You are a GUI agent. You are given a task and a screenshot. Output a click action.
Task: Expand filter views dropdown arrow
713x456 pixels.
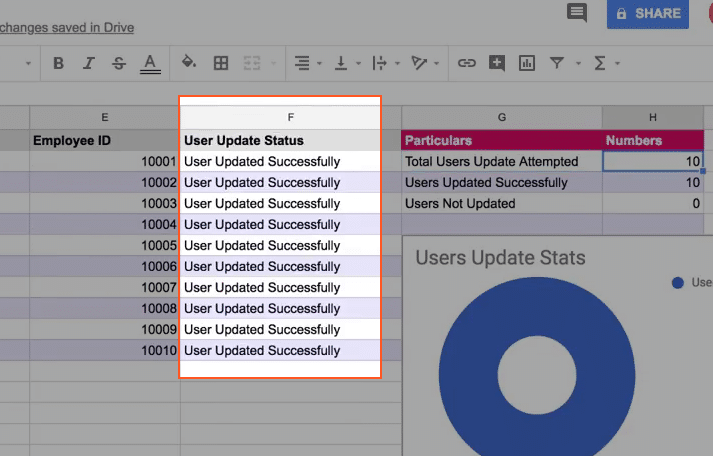[578, 63]
